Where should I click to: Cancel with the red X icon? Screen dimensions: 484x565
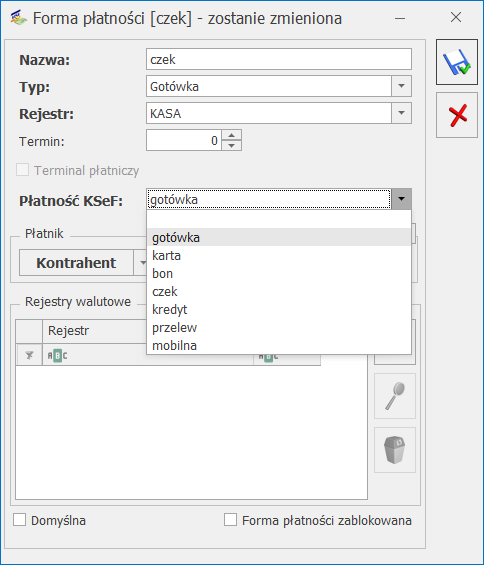[x=457, y=115]
